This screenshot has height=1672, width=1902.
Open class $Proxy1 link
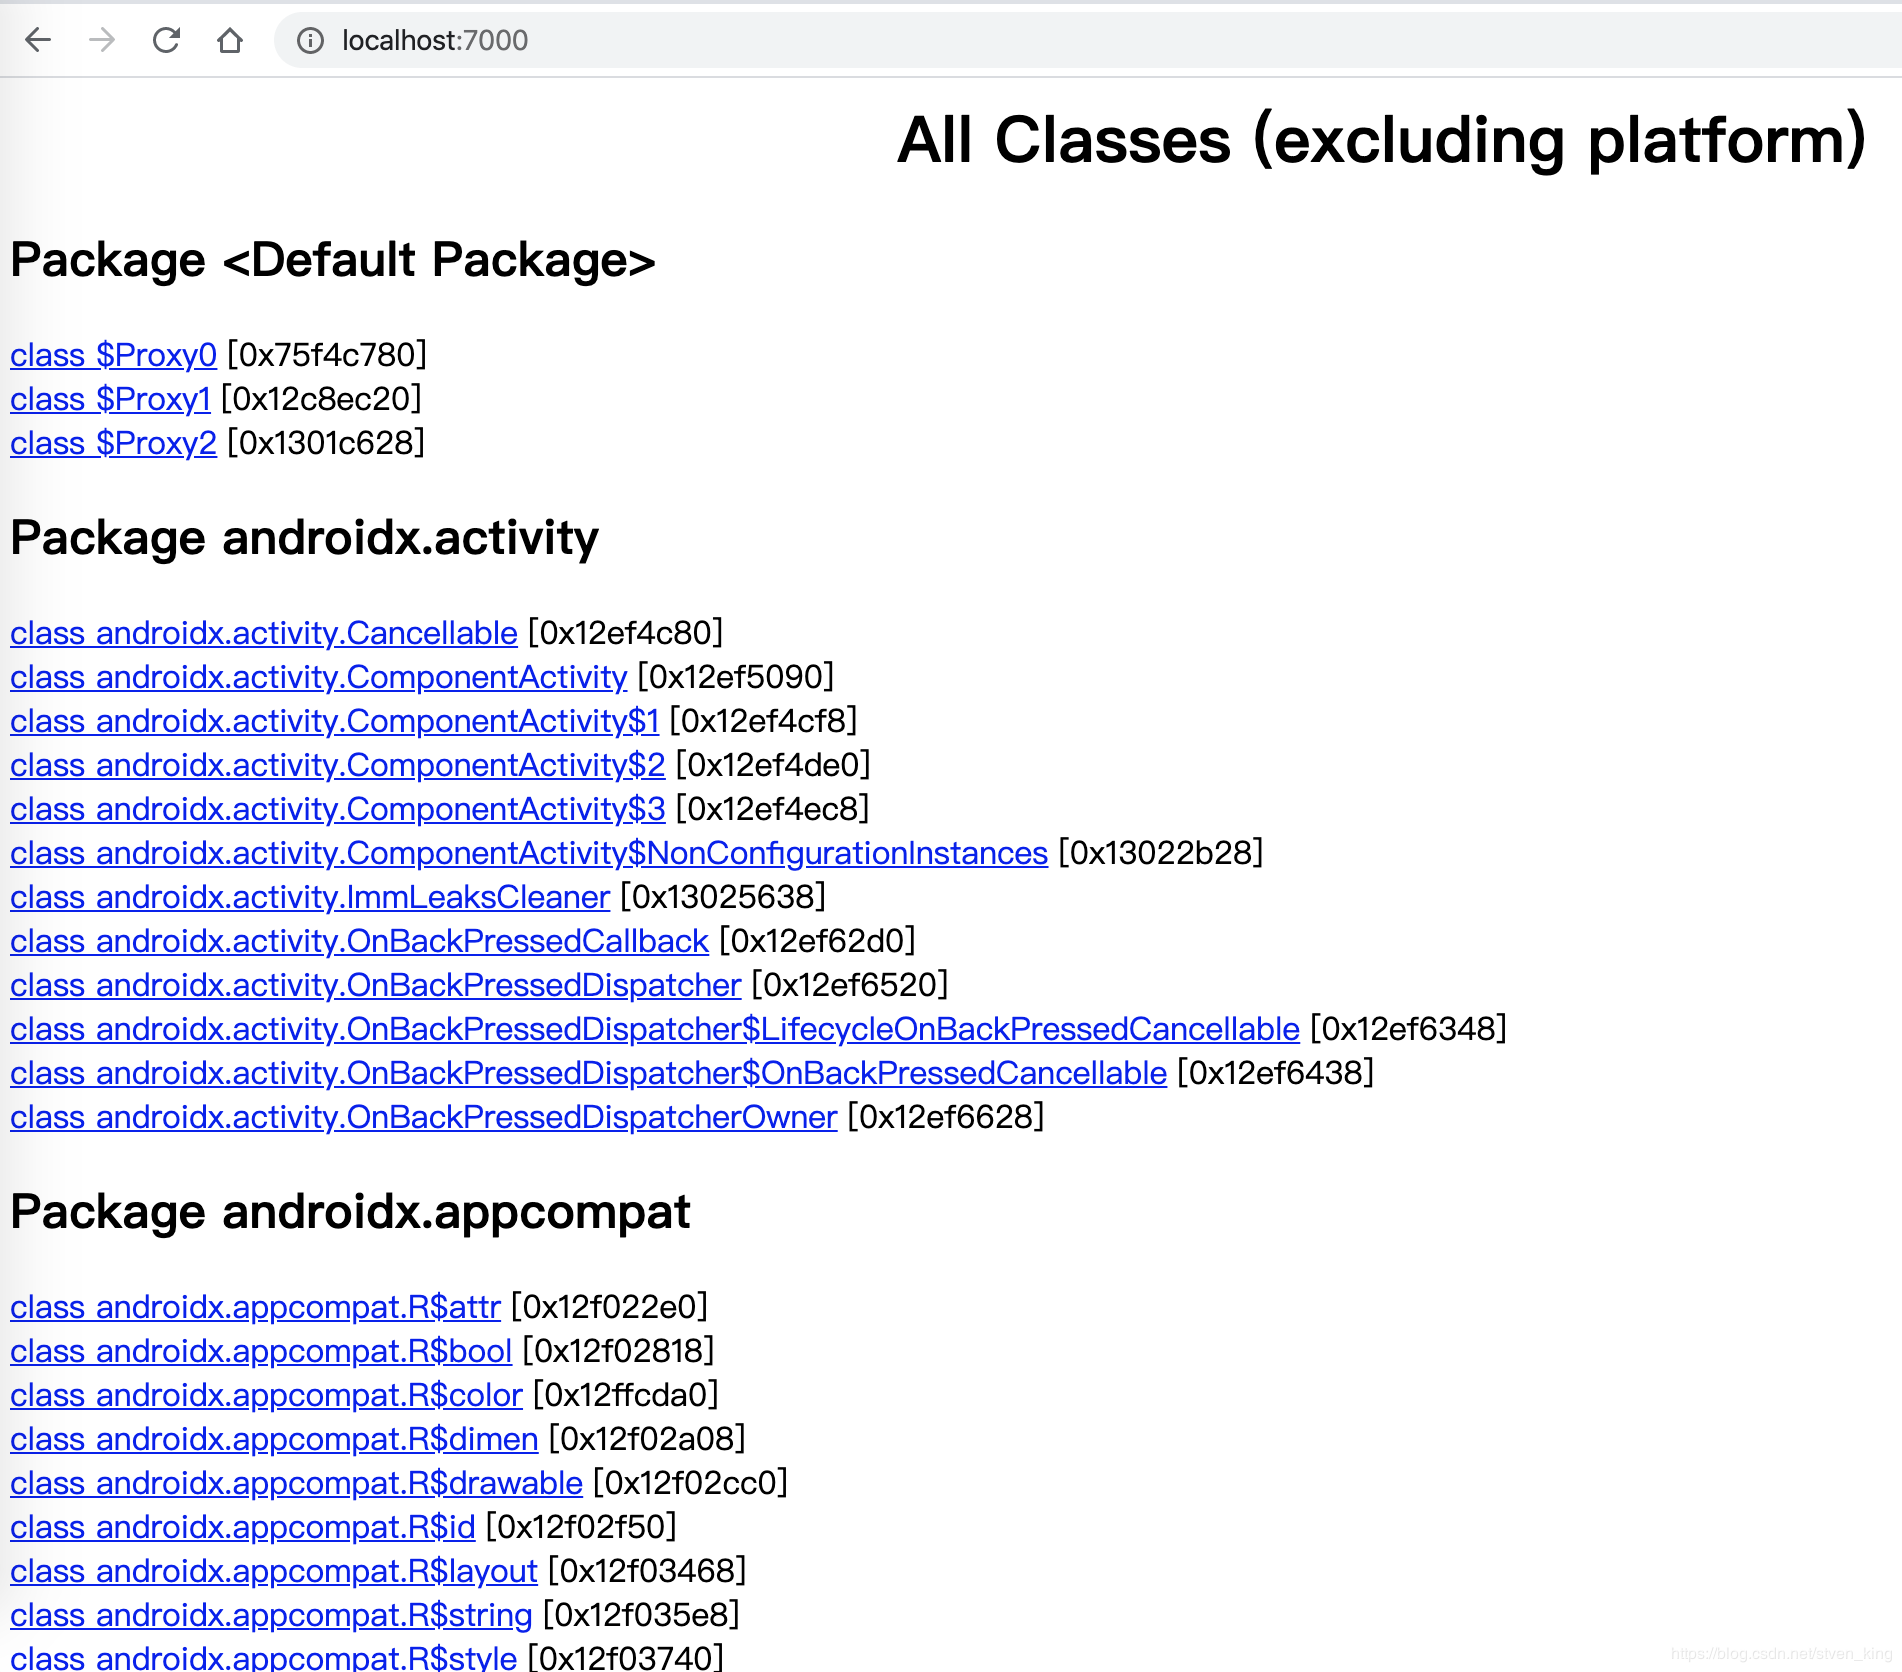110,399
